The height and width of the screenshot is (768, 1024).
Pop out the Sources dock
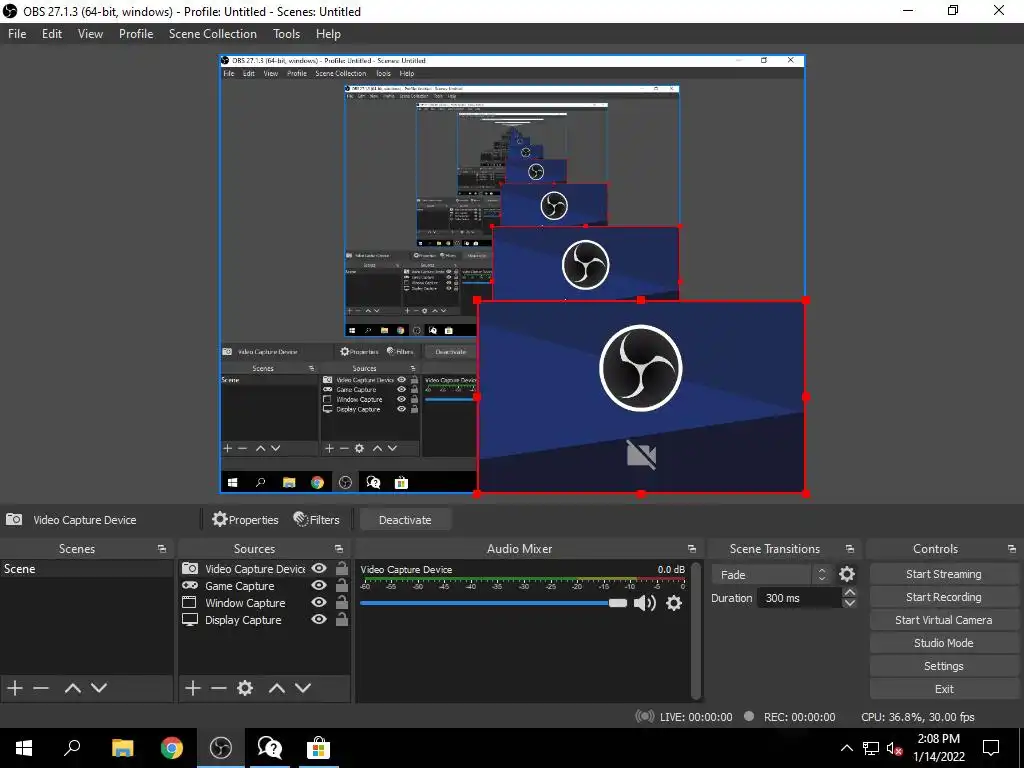[339, 549]
